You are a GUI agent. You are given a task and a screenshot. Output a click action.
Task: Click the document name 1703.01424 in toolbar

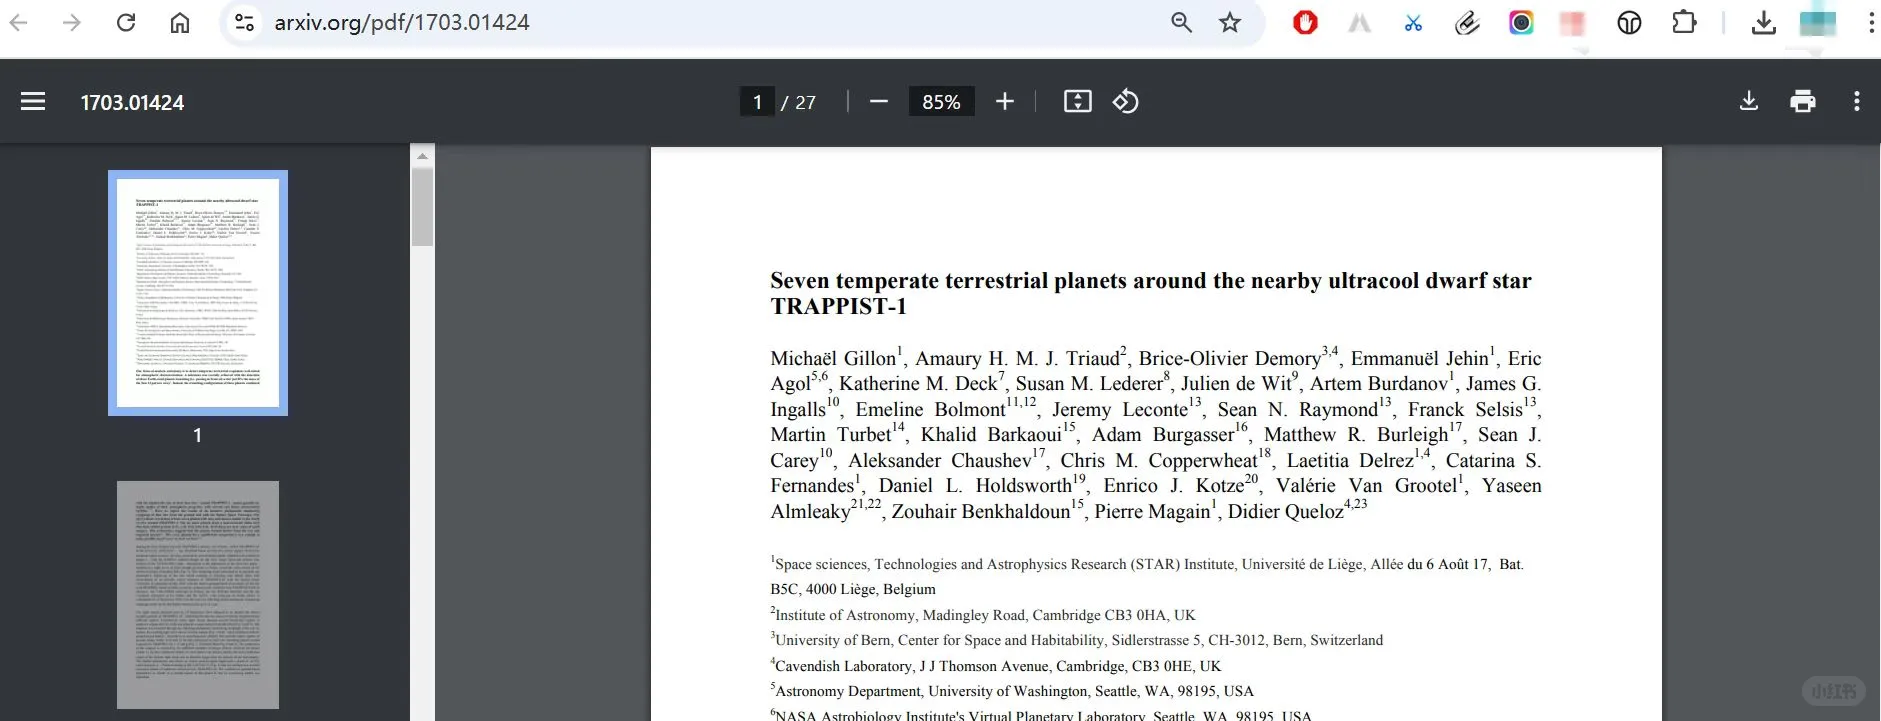pyautogui.click(x=132, y=102)
